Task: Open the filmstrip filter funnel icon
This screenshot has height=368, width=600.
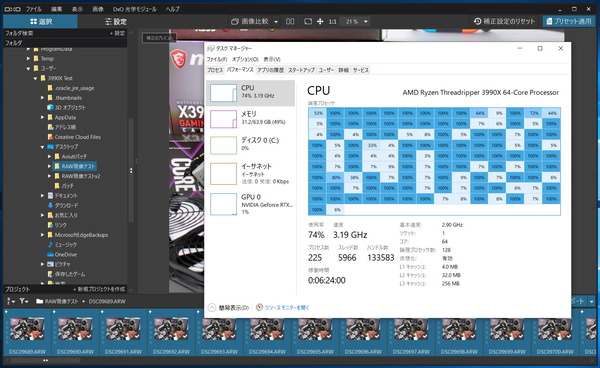Action: pyautogui.click(x=24, y=301)
